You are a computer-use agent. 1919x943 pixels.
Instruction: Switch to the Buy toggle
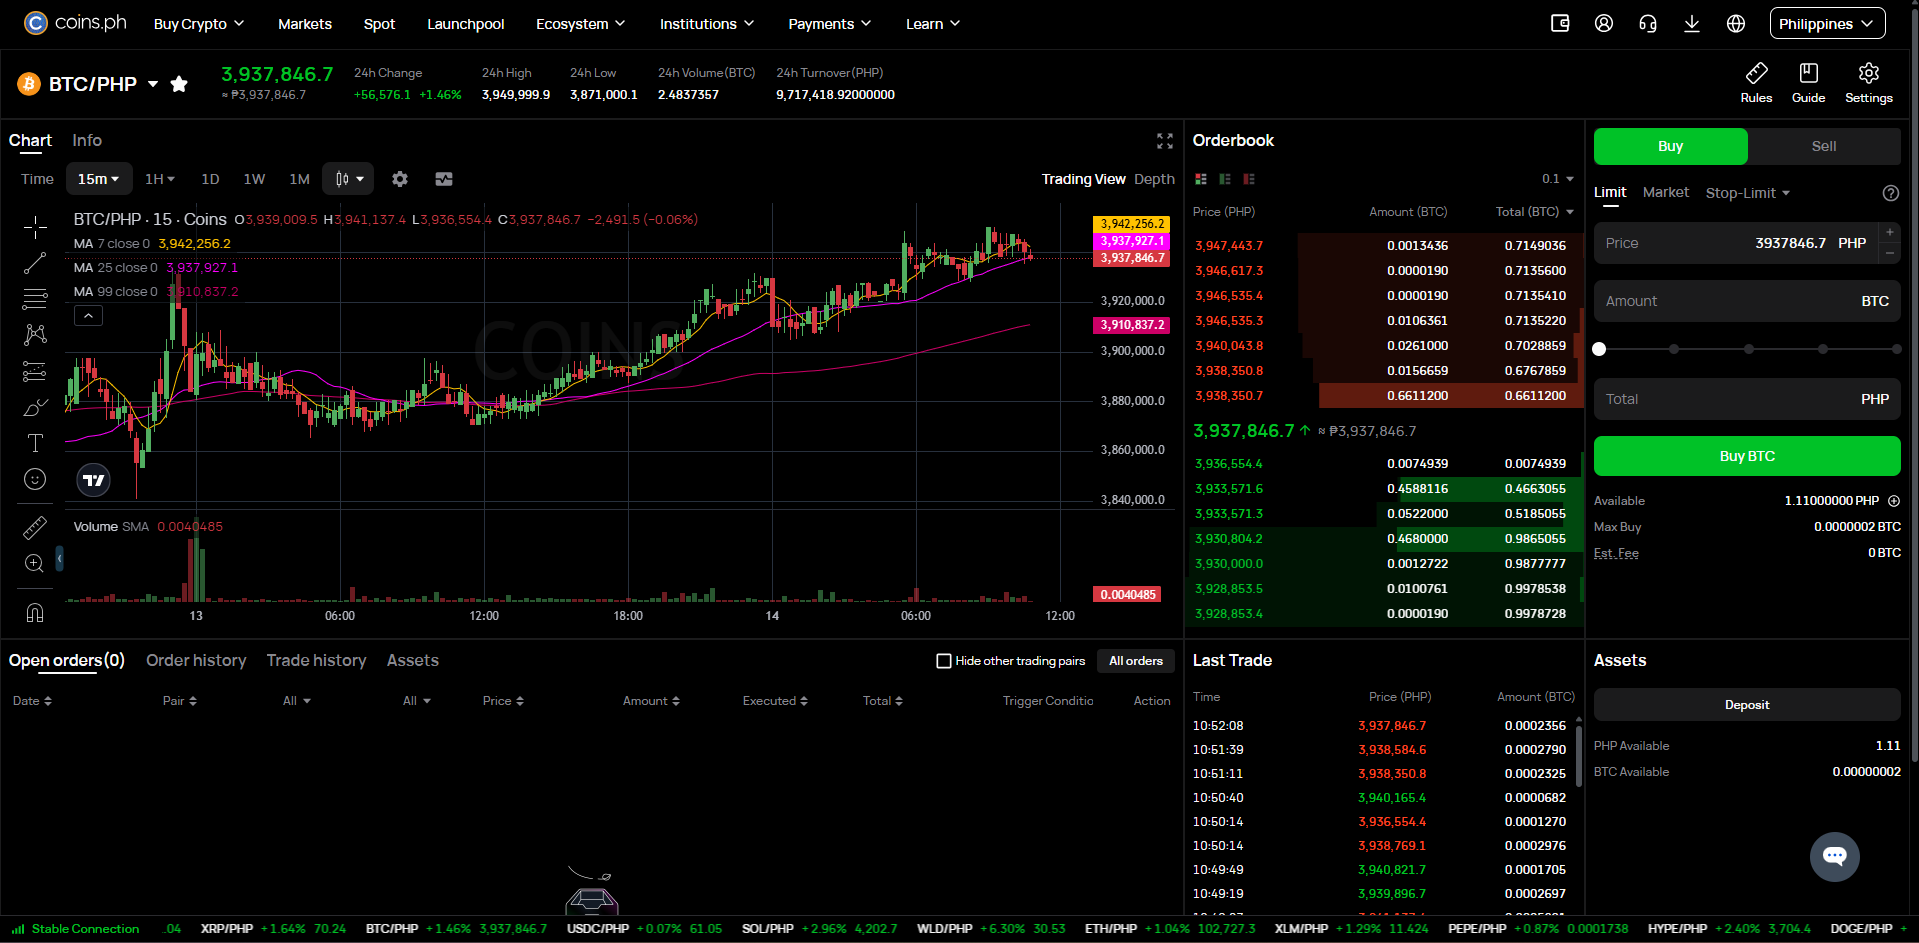[1670, 146]
